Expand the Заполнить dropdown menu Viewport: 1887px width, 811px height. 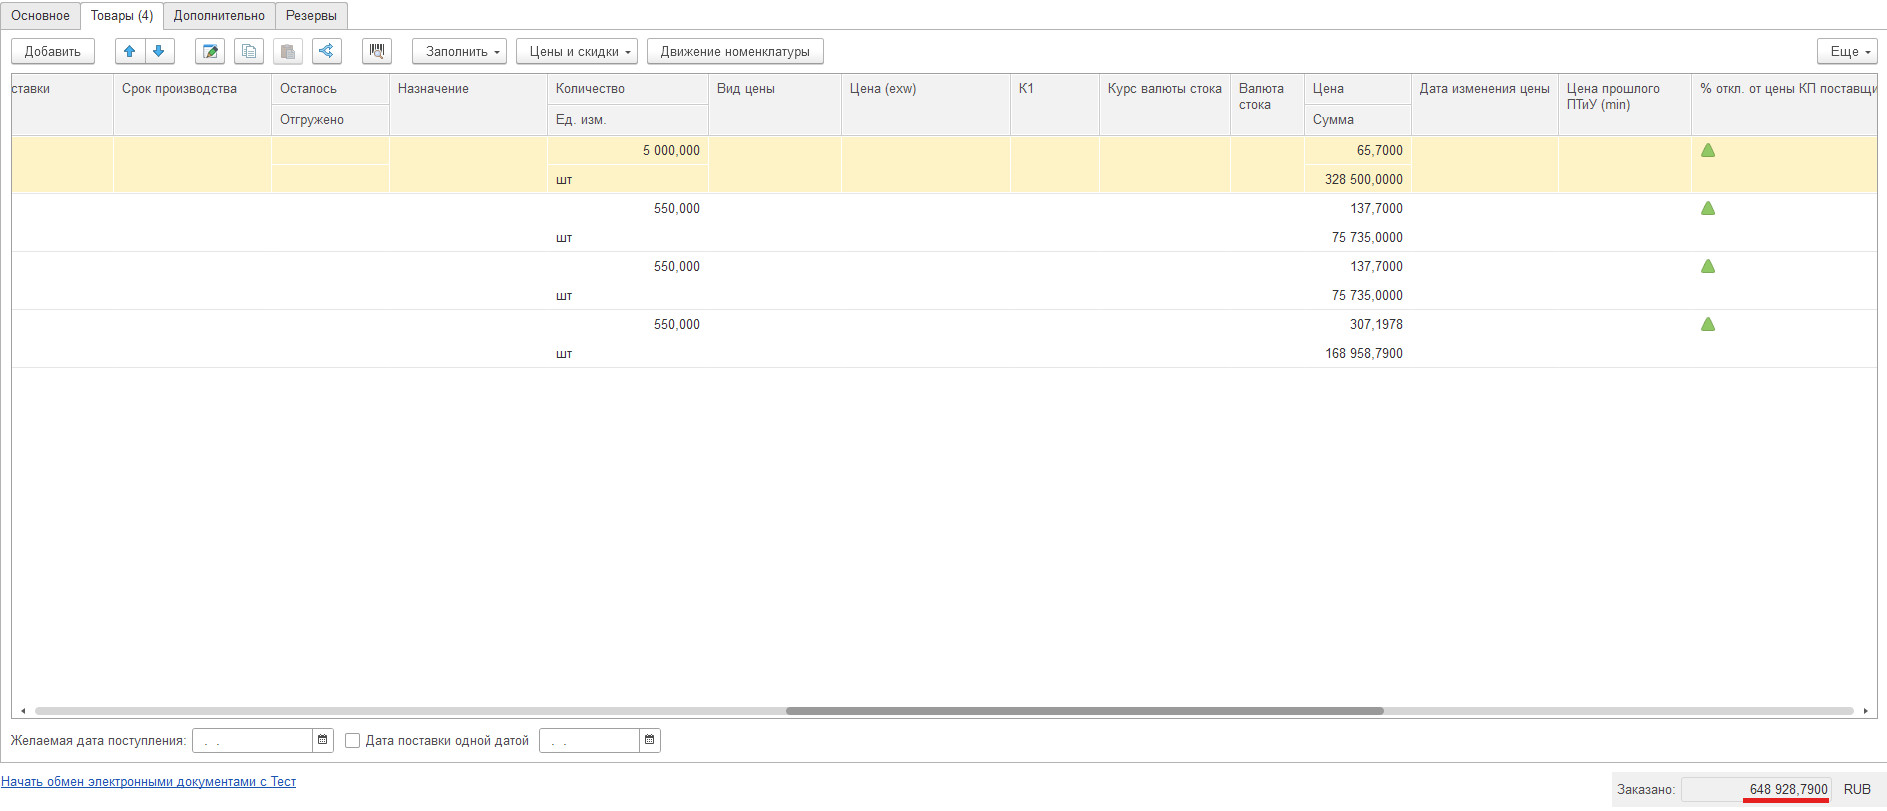[459, 51]
